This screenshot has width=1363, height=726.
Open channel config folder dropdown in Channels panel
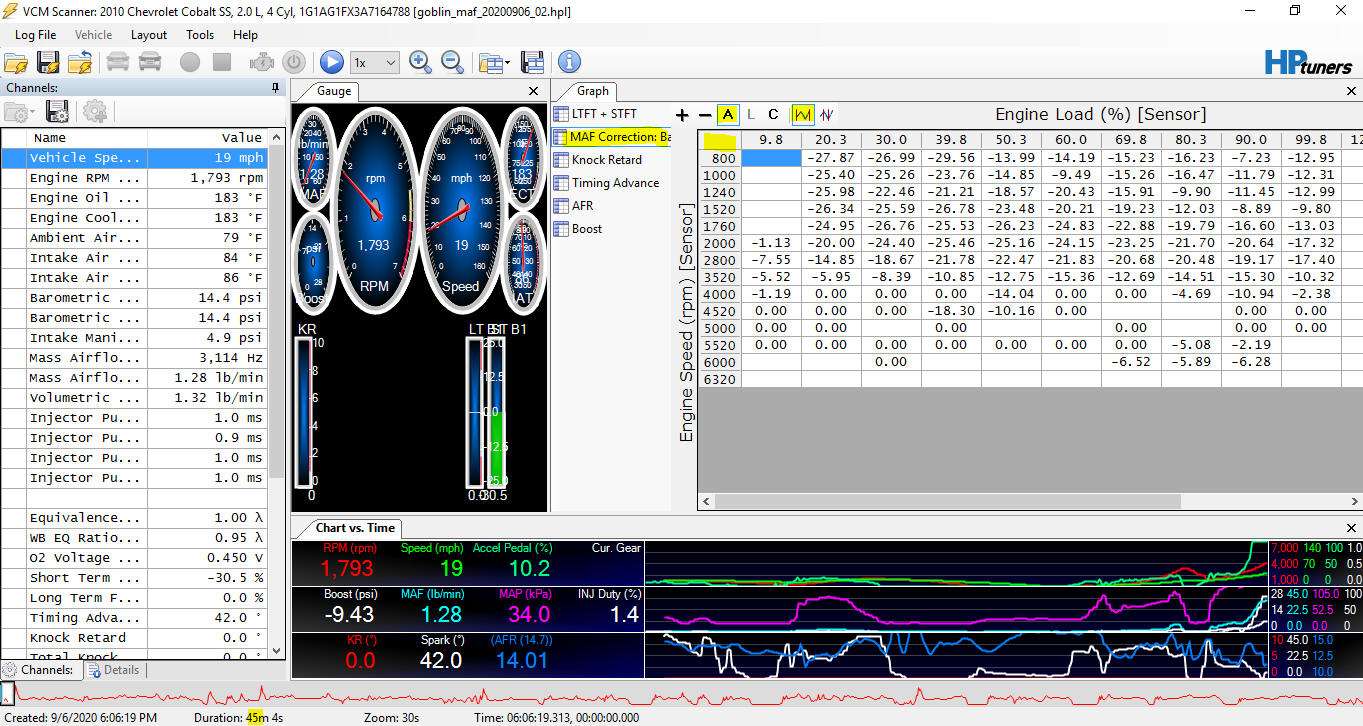coord(20,111)
